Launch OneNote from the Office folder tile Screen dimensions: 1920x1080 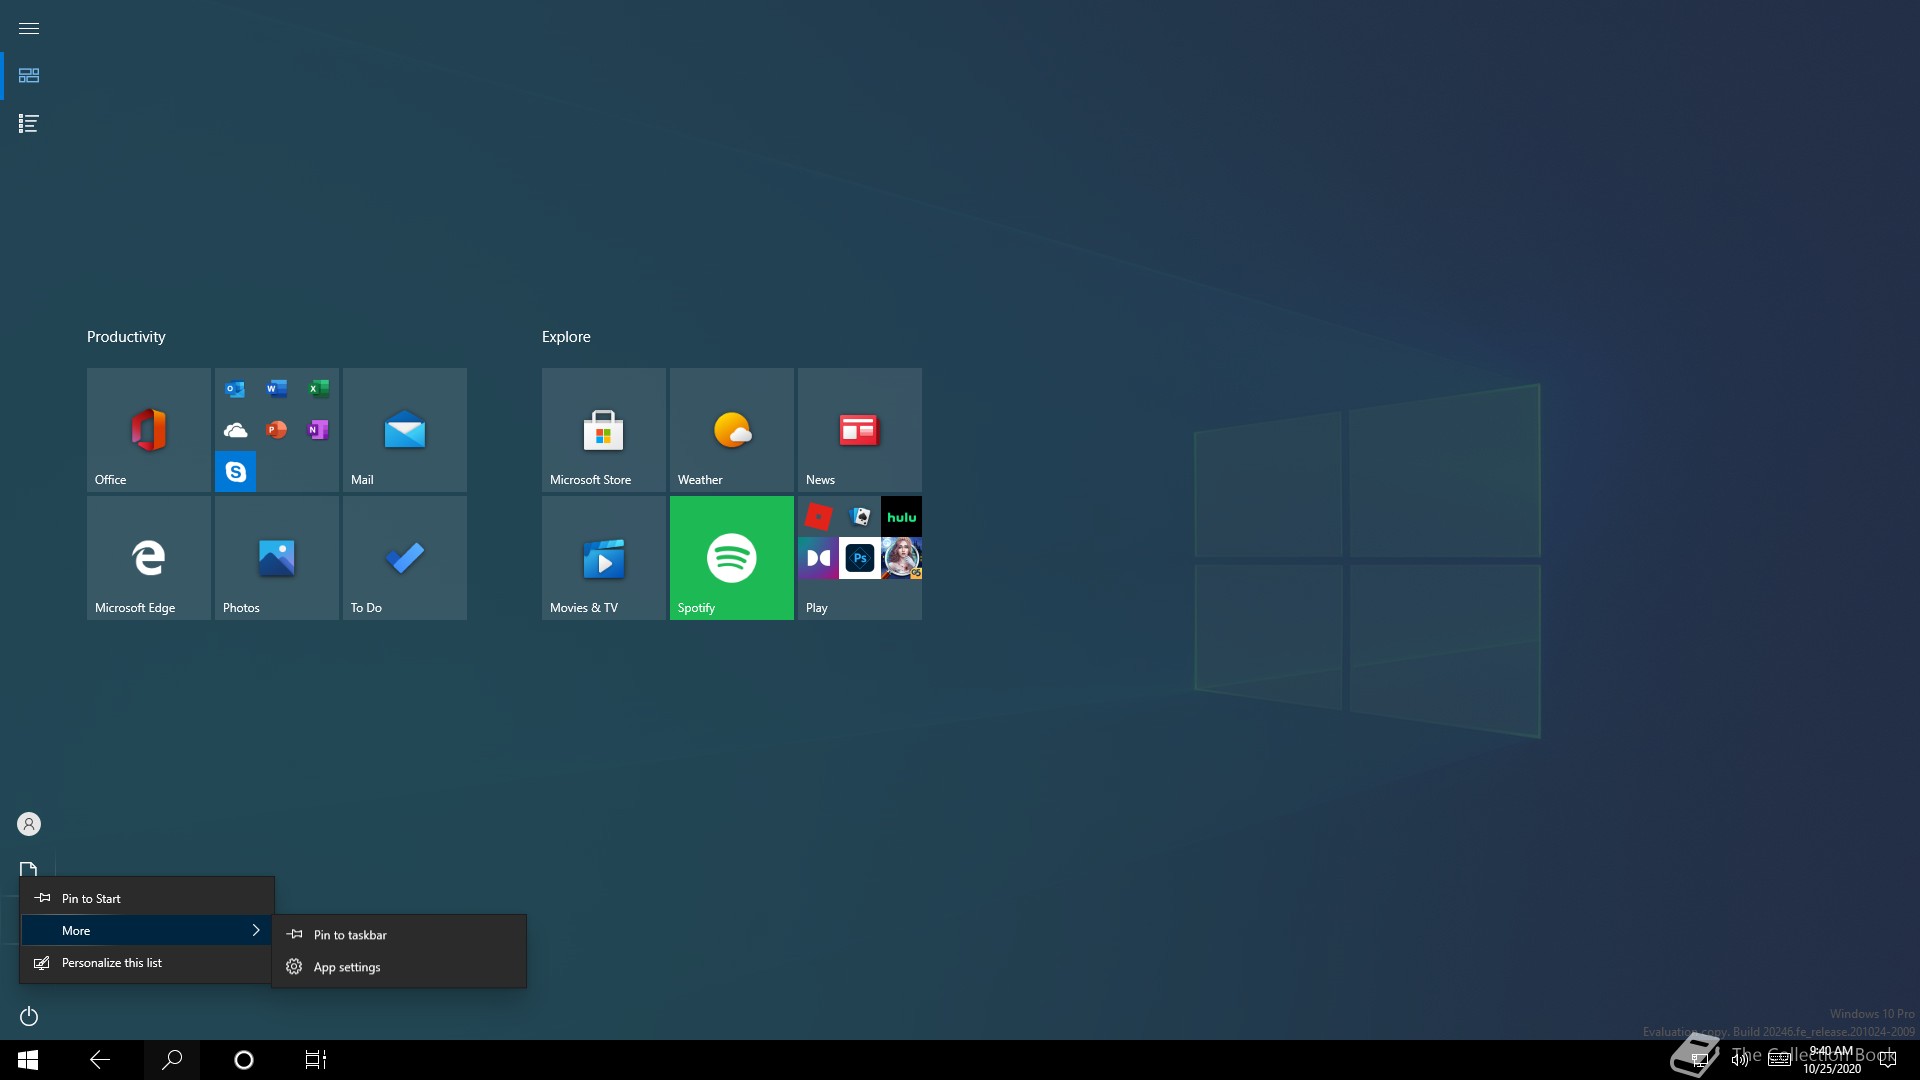pyautogui.click(x=318, y=430)
